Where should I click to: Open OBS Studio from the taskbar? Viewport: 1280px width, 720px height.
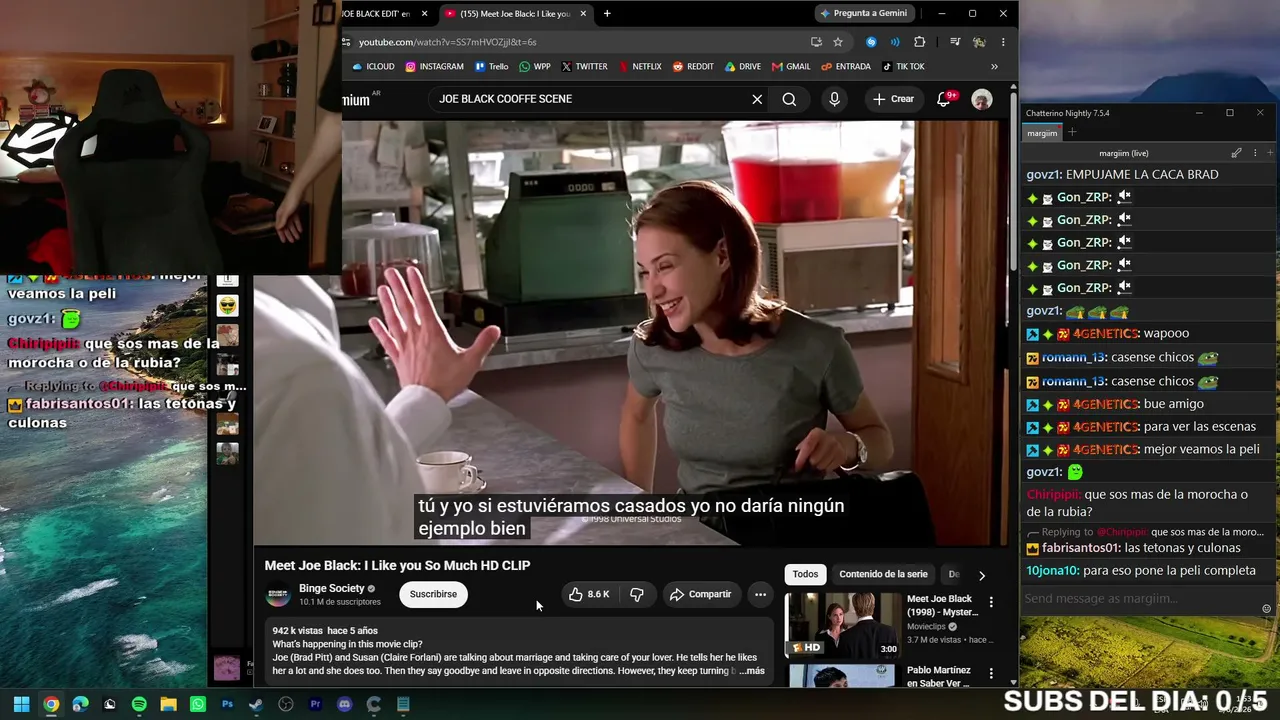click(x=286, y=704)
